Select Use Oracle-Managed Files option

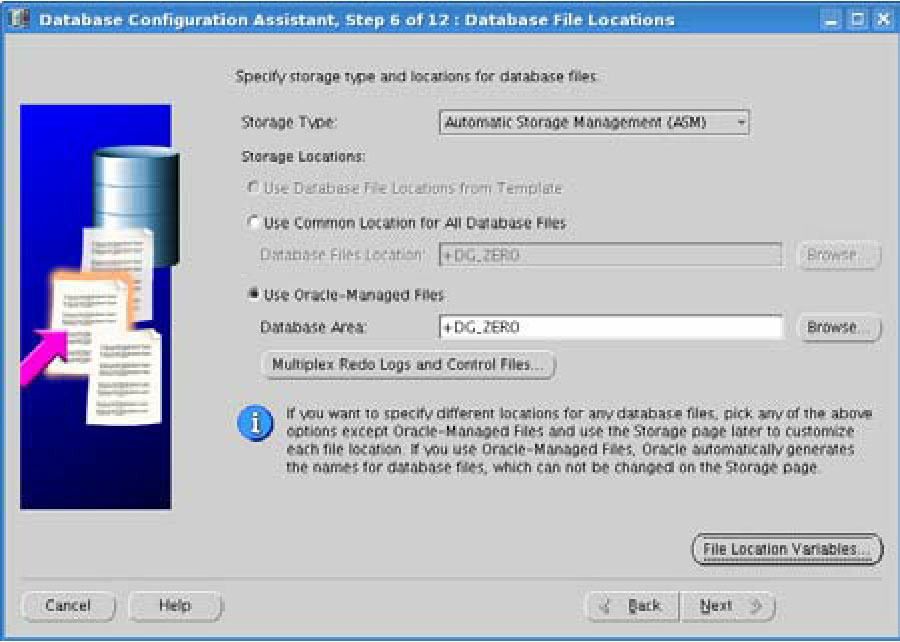pyautogui.click(x=254, y=295)
